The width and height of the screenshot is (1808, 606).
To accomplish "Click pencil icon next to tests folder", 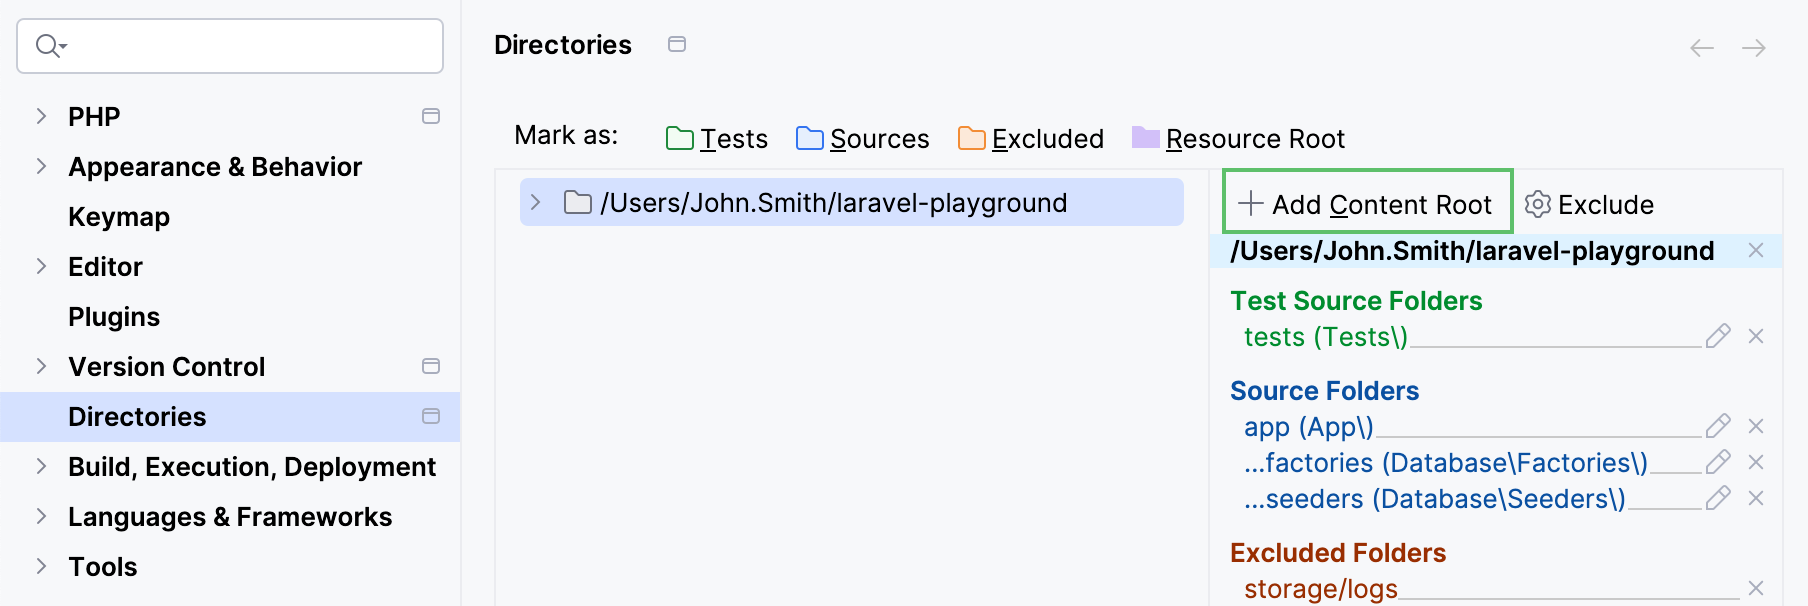I will click(1717, 336).
